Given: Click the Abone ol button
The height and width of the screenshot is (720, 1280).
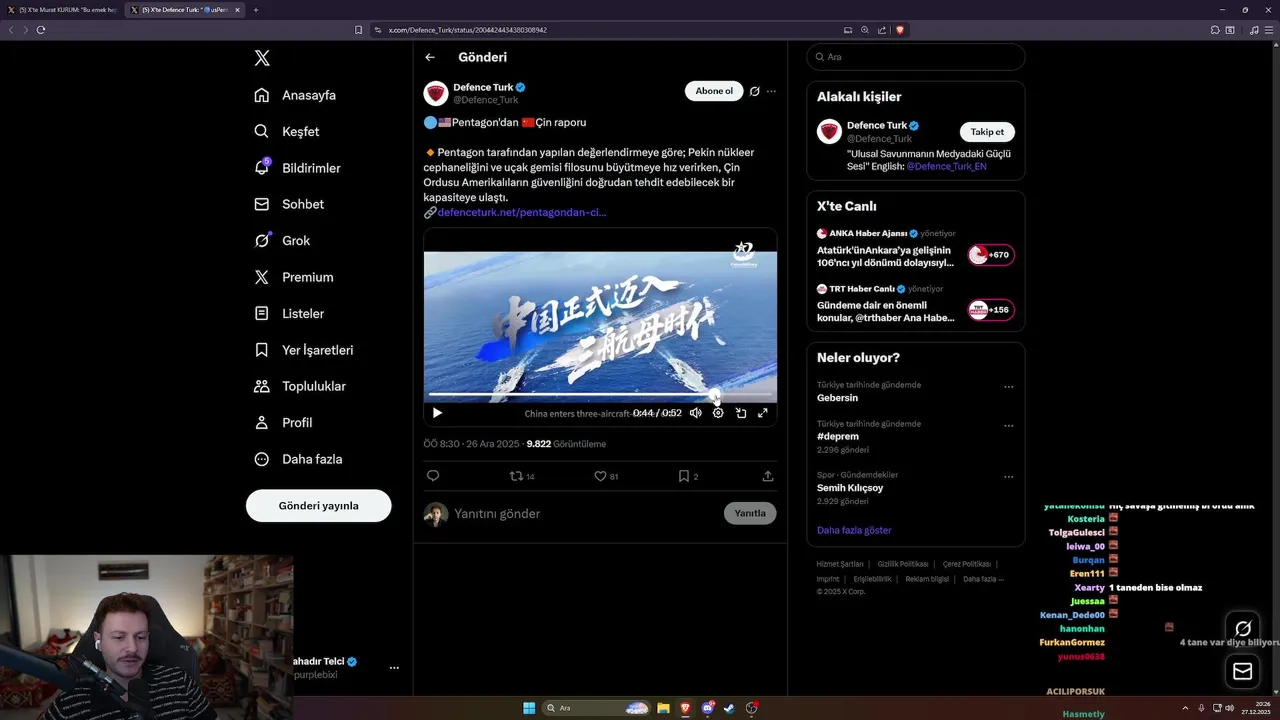Looking at the screenshot, I should coord(714,91).
